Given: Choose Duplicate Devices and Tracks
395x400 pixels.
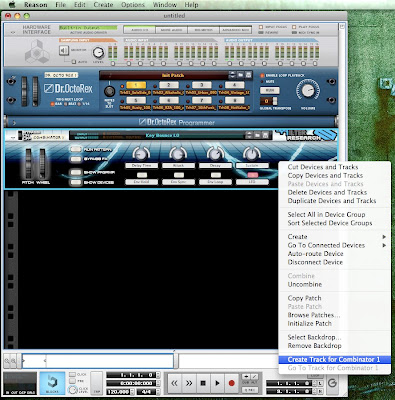Looking at the screenshot, I should point(332,201).
